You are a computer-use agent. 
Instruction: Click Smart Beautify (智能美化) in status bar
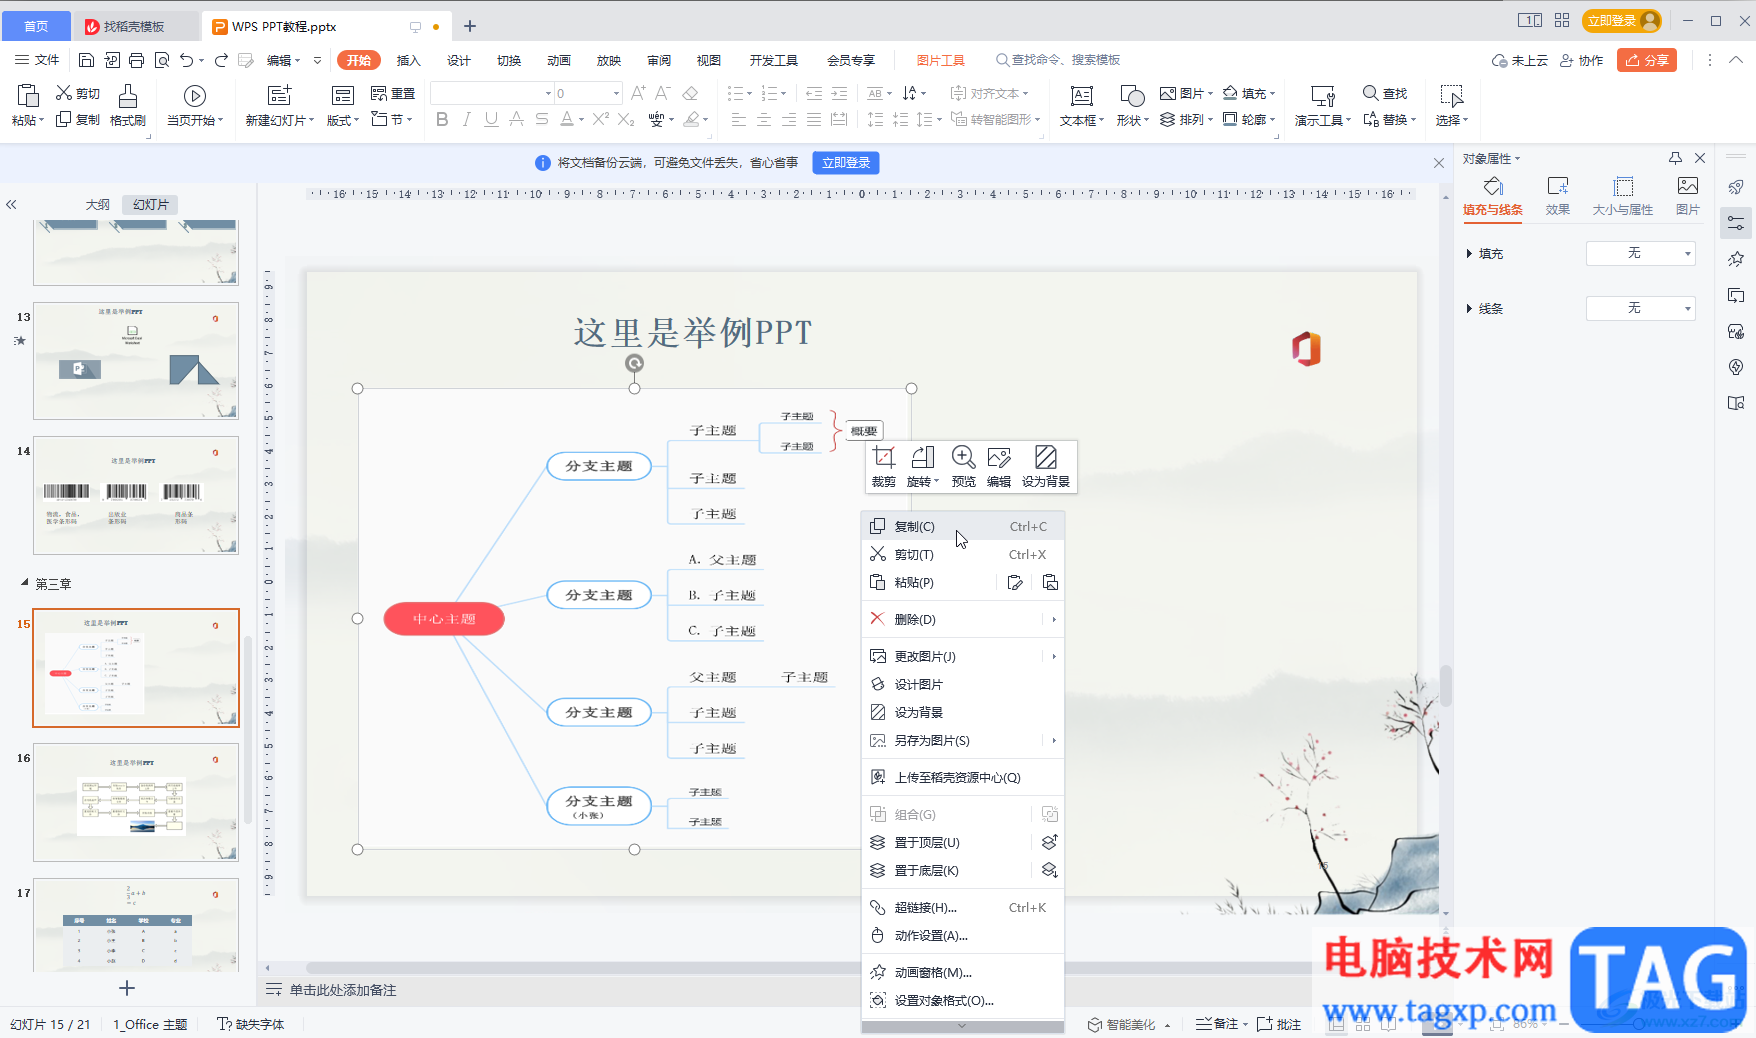point(1121,1024)
